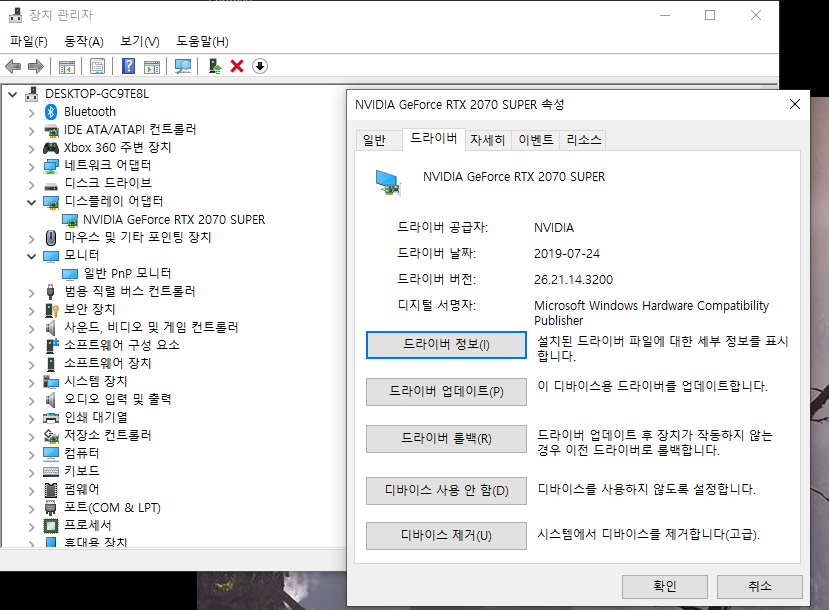The width and height of the screenshot is (829, 610).
Task: Click the 인쇄 대기열 printer icon
Action: 51,418
